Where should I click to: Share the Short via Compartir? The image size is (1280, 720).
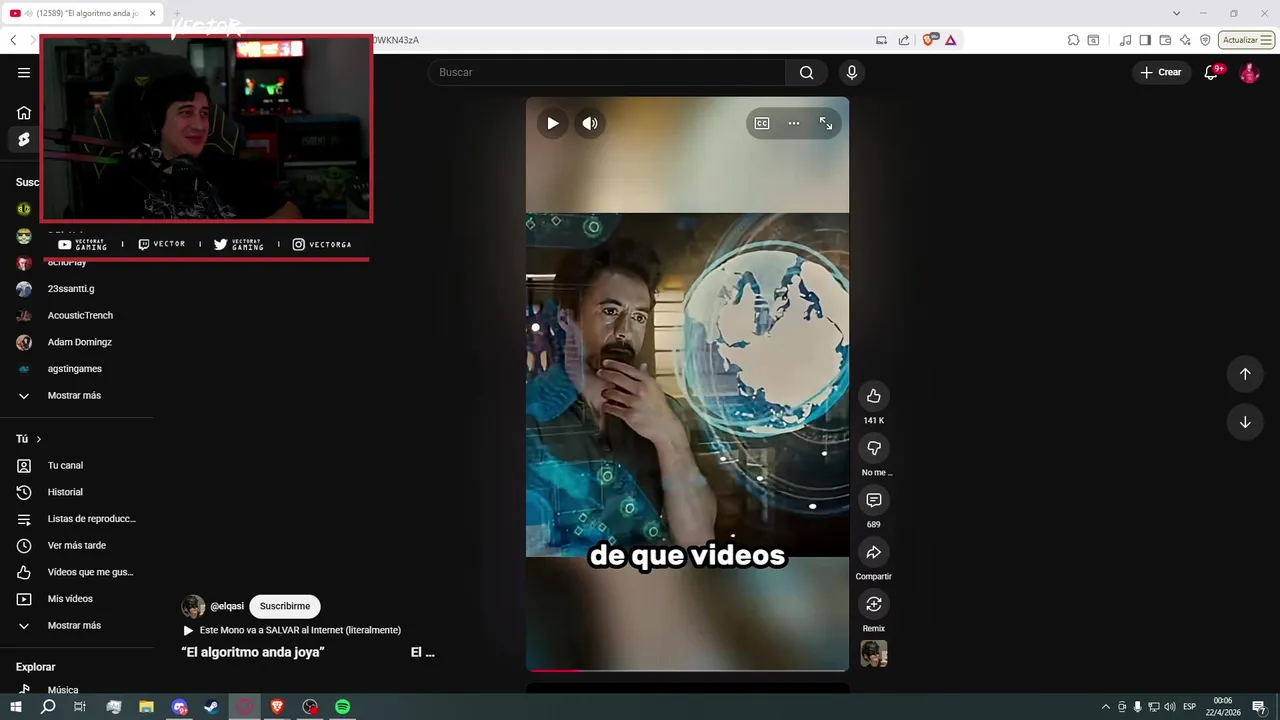click(x=874, y=552)
